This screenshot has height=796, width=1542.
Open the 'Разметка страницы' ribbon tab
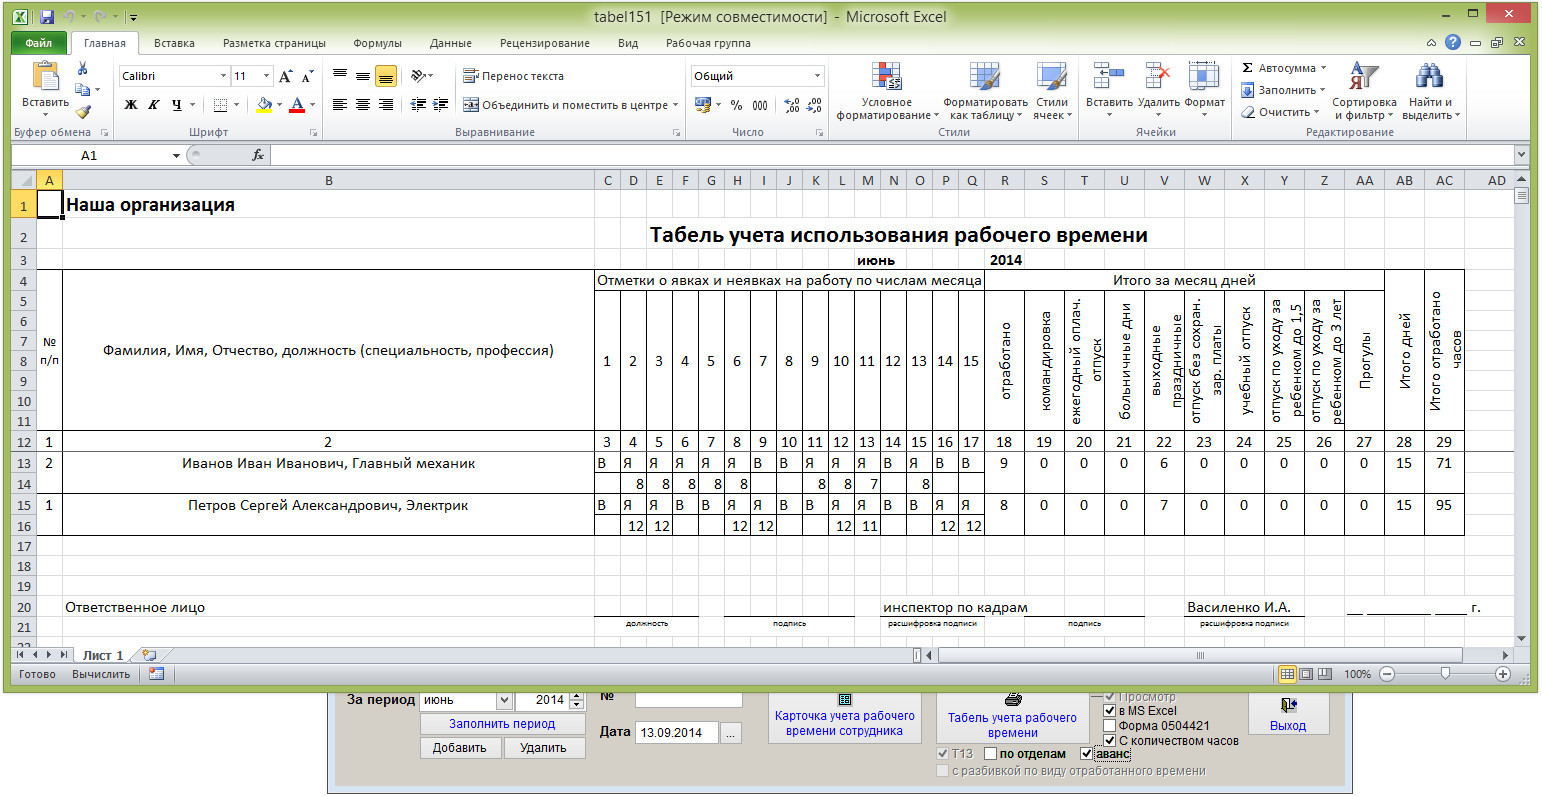(274, 43)
